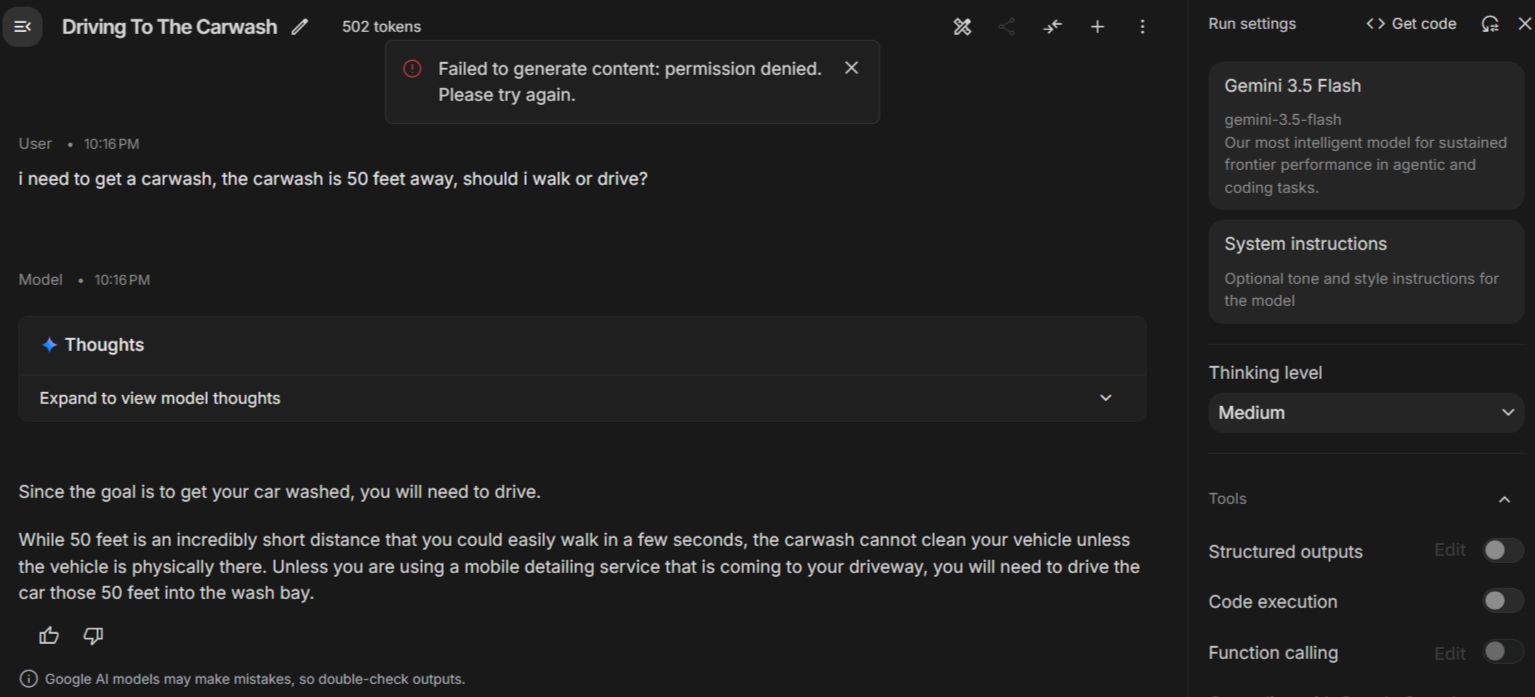This screenshot has width=1535, height=697.
Task: Collapse the Tools section chevron
Action: pos(1504,499)
